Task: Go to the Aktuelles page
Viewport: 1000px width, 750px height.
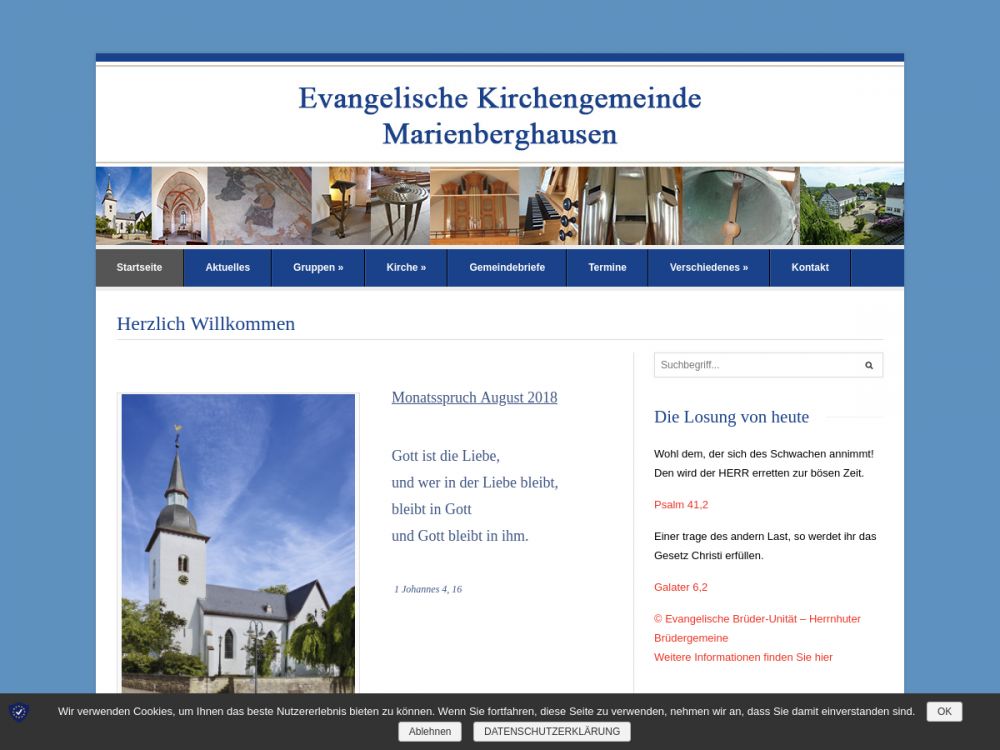Action: [x=227, y=268]
